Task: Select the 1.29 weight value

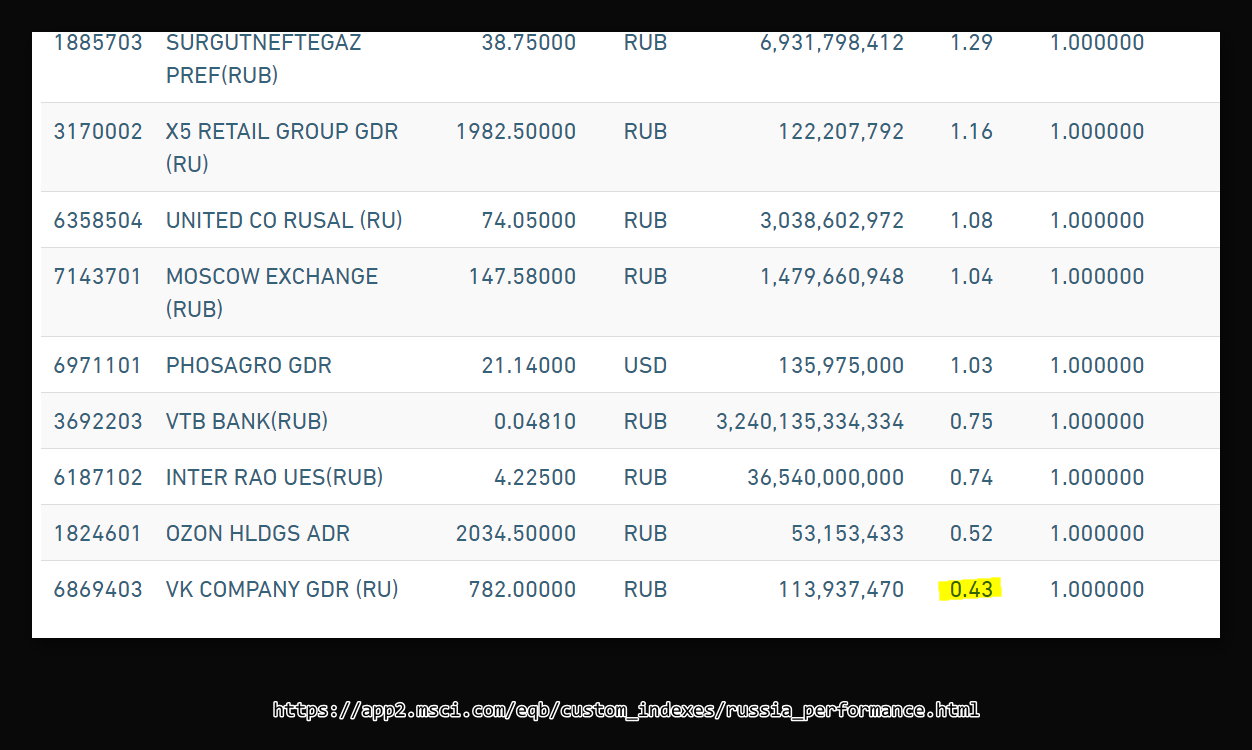Action: coord(971,43)
